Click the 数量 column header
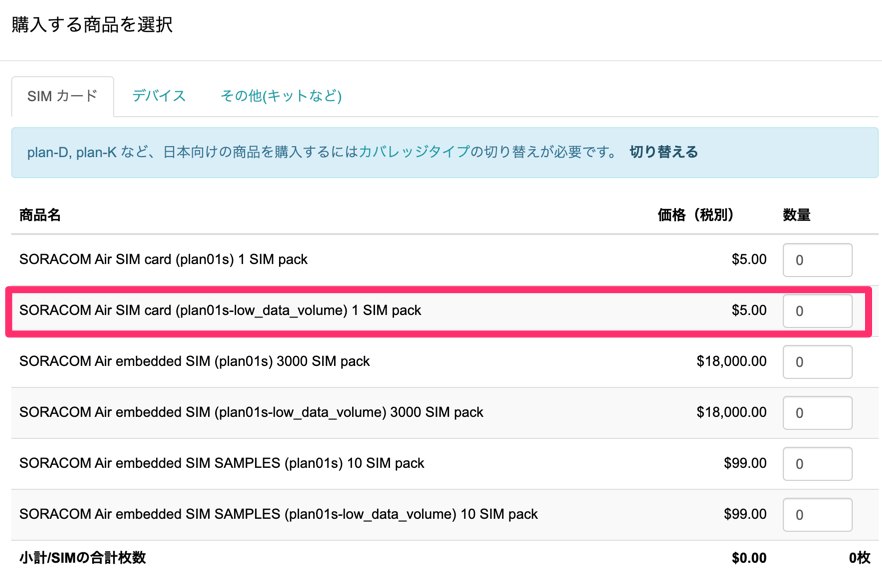 point(796,215)
